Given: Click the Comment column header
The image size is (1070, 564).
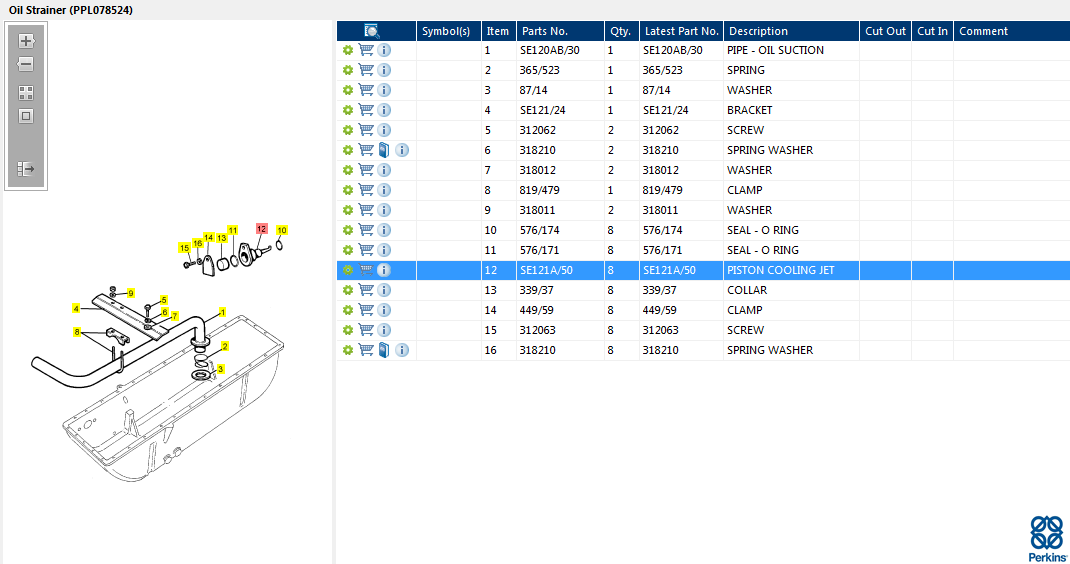Looking at the screenshot, I should point(1011,31).
